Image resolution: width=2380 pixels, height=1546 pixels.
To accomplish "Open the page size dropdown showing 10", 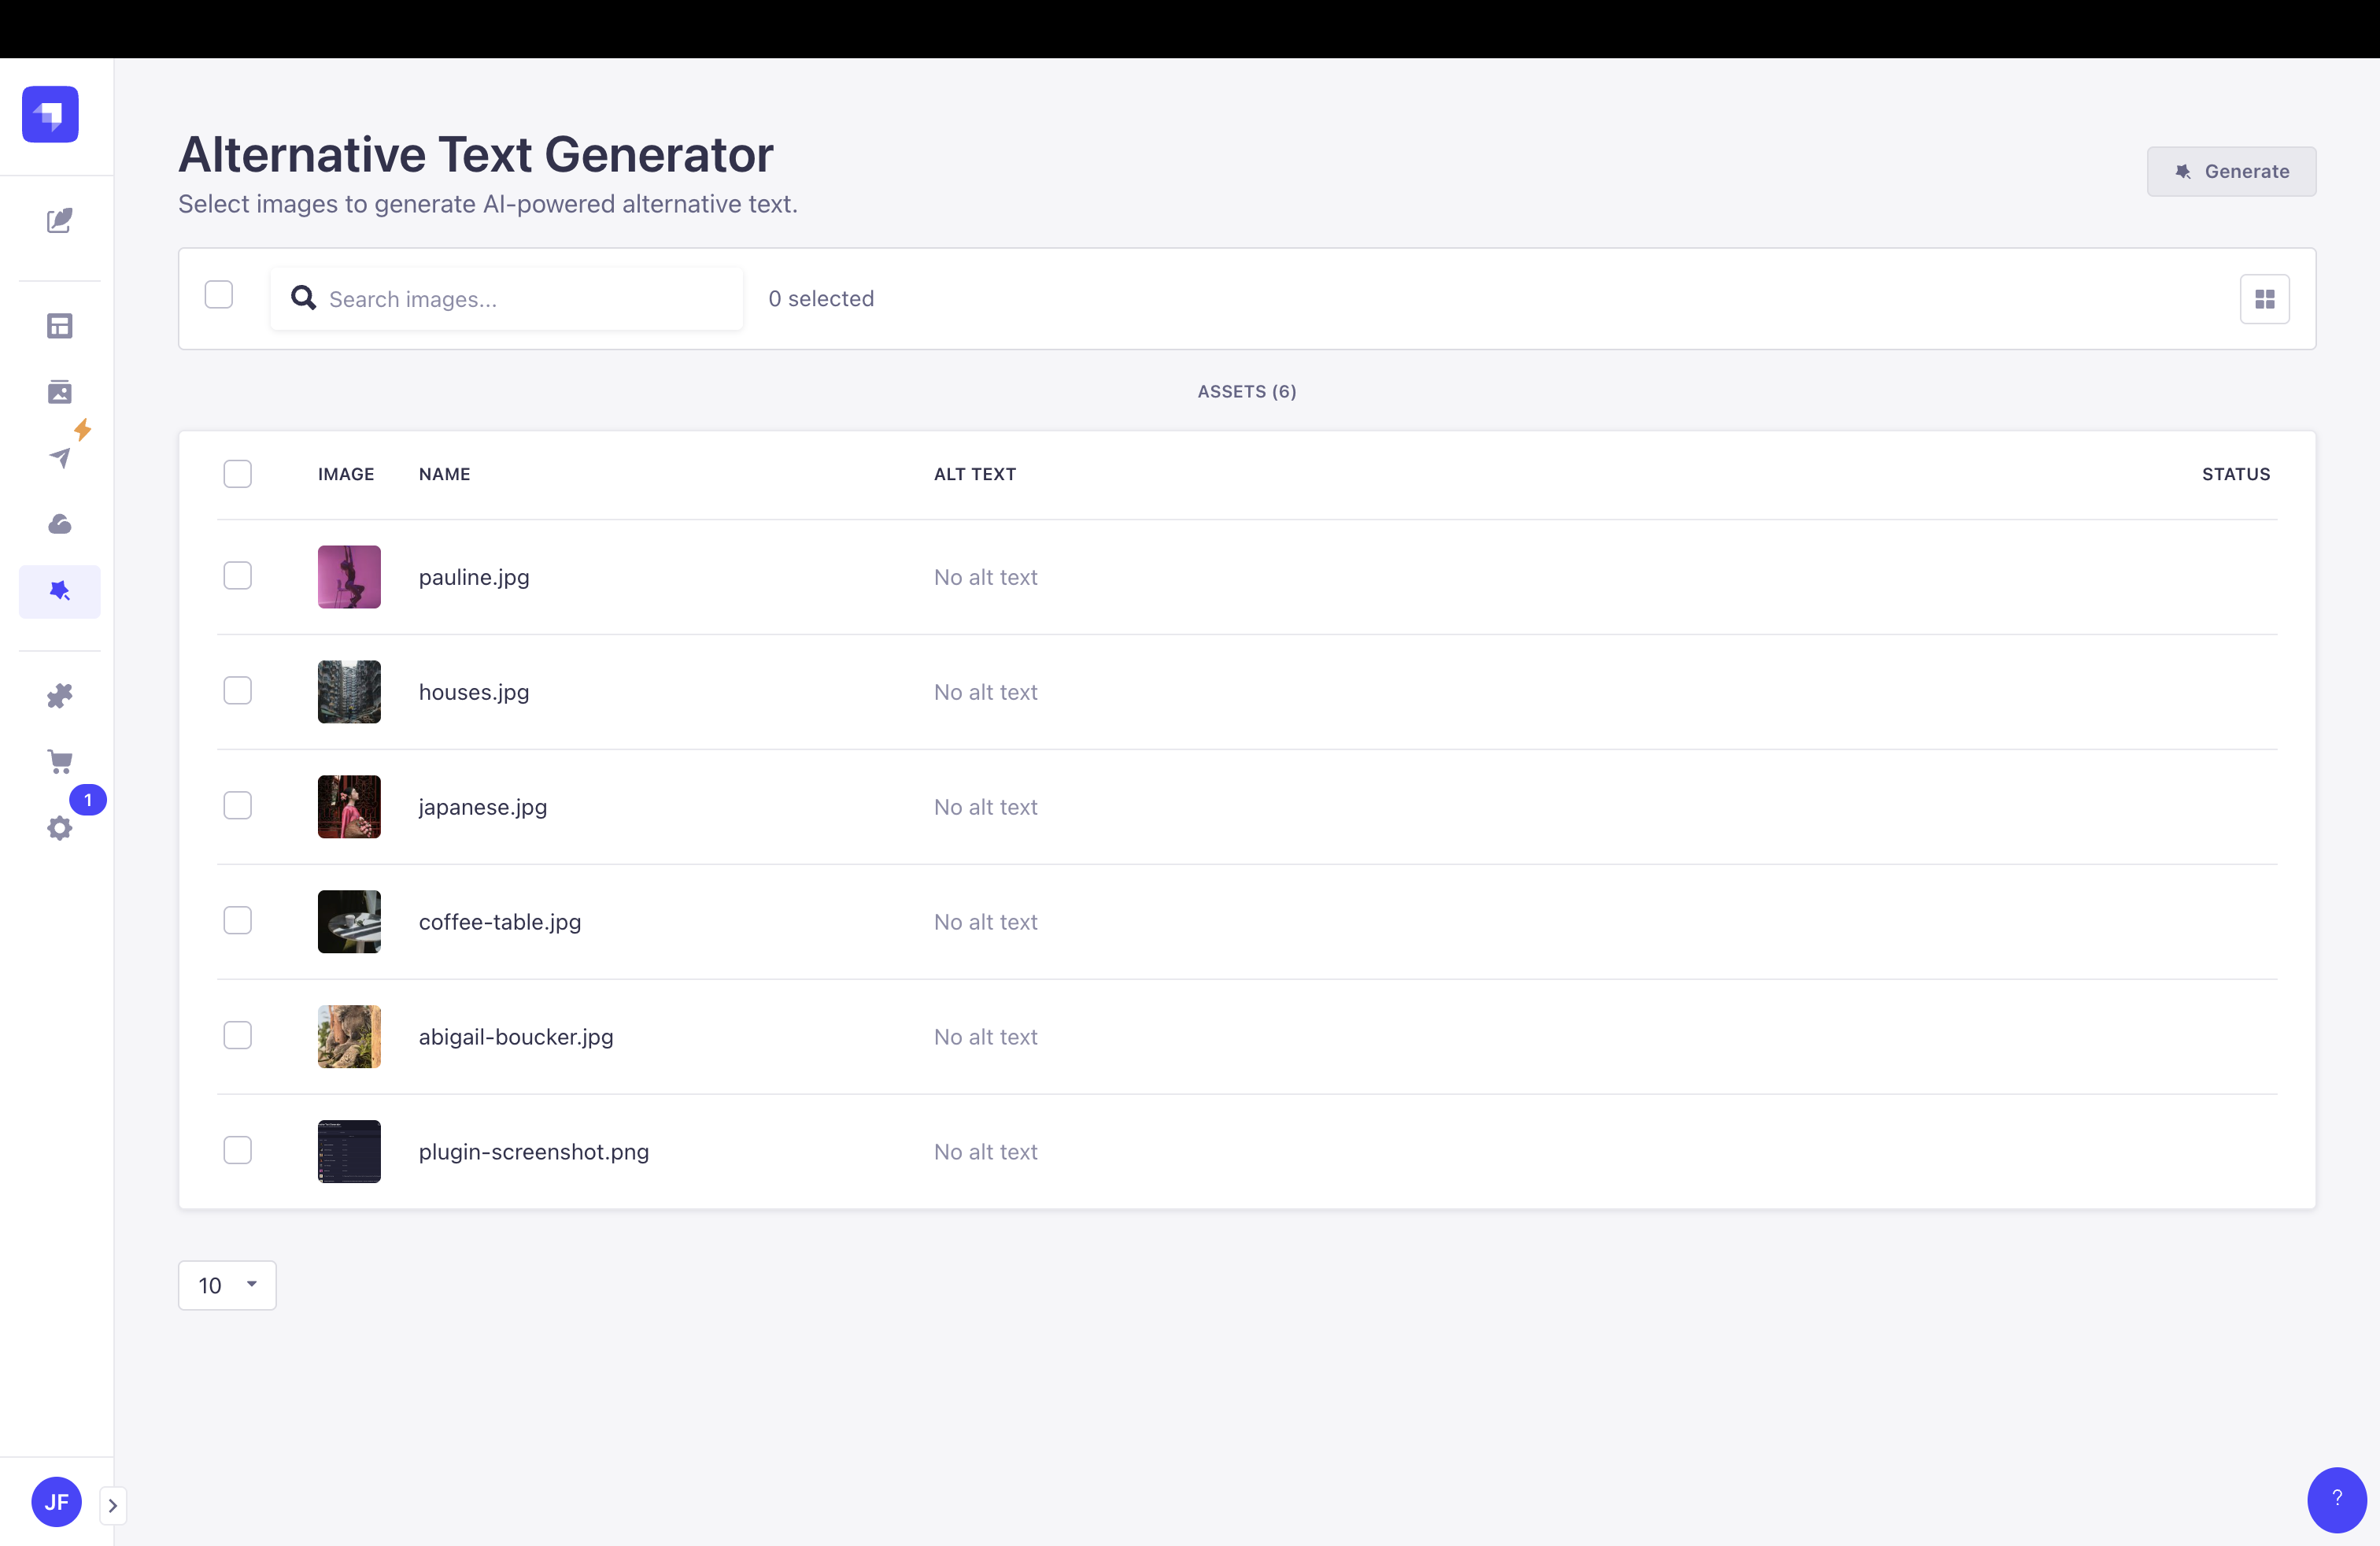I will (x=227, y=1285).
